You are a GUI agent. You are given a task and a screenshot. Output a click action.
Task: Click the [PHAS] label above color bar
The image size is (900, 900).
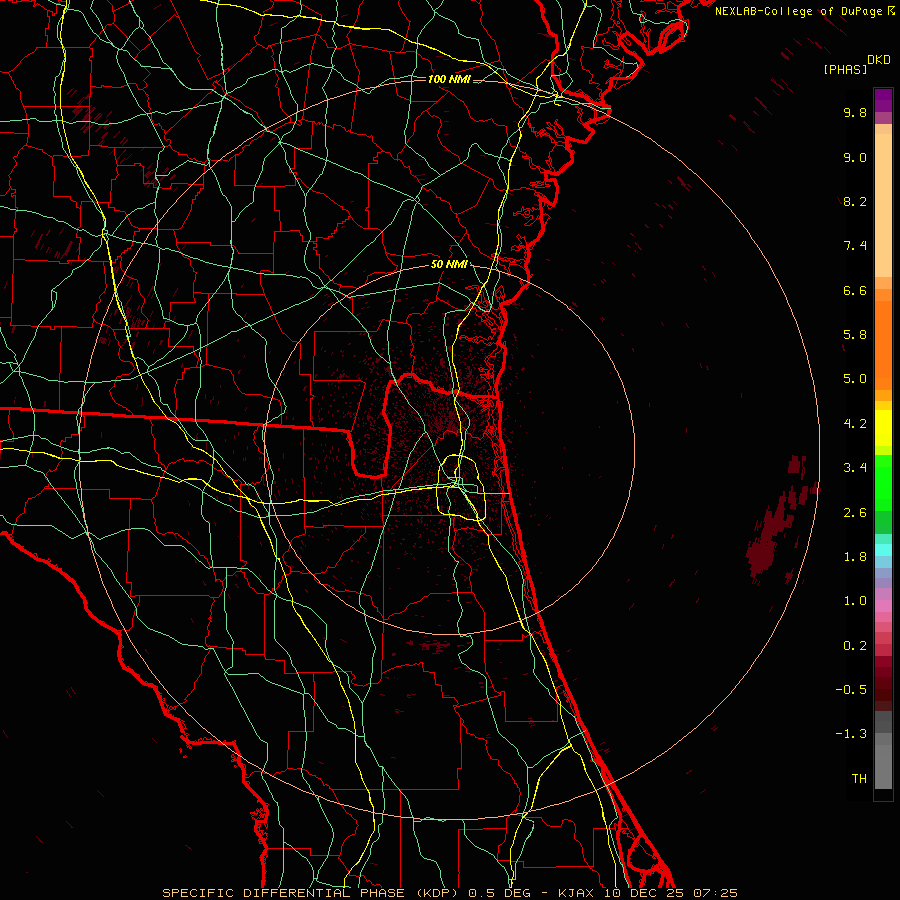(845, 69)
